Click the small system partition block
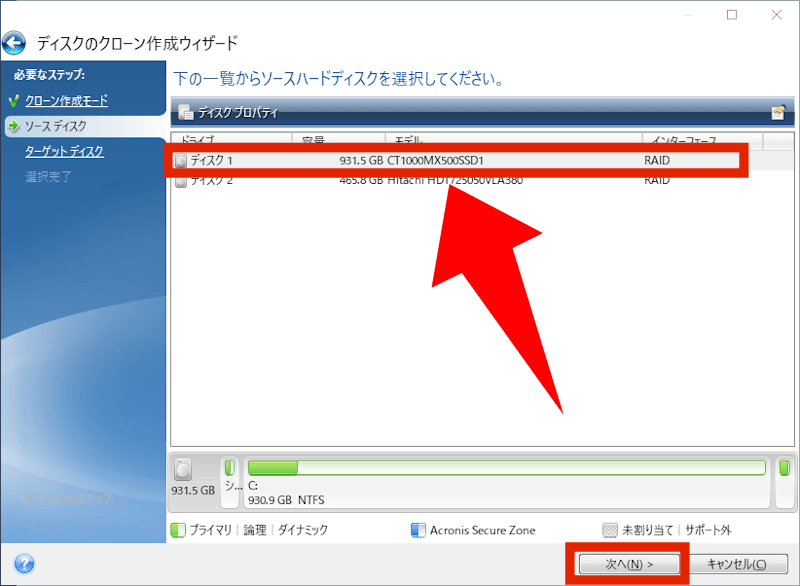 point(230,482)
